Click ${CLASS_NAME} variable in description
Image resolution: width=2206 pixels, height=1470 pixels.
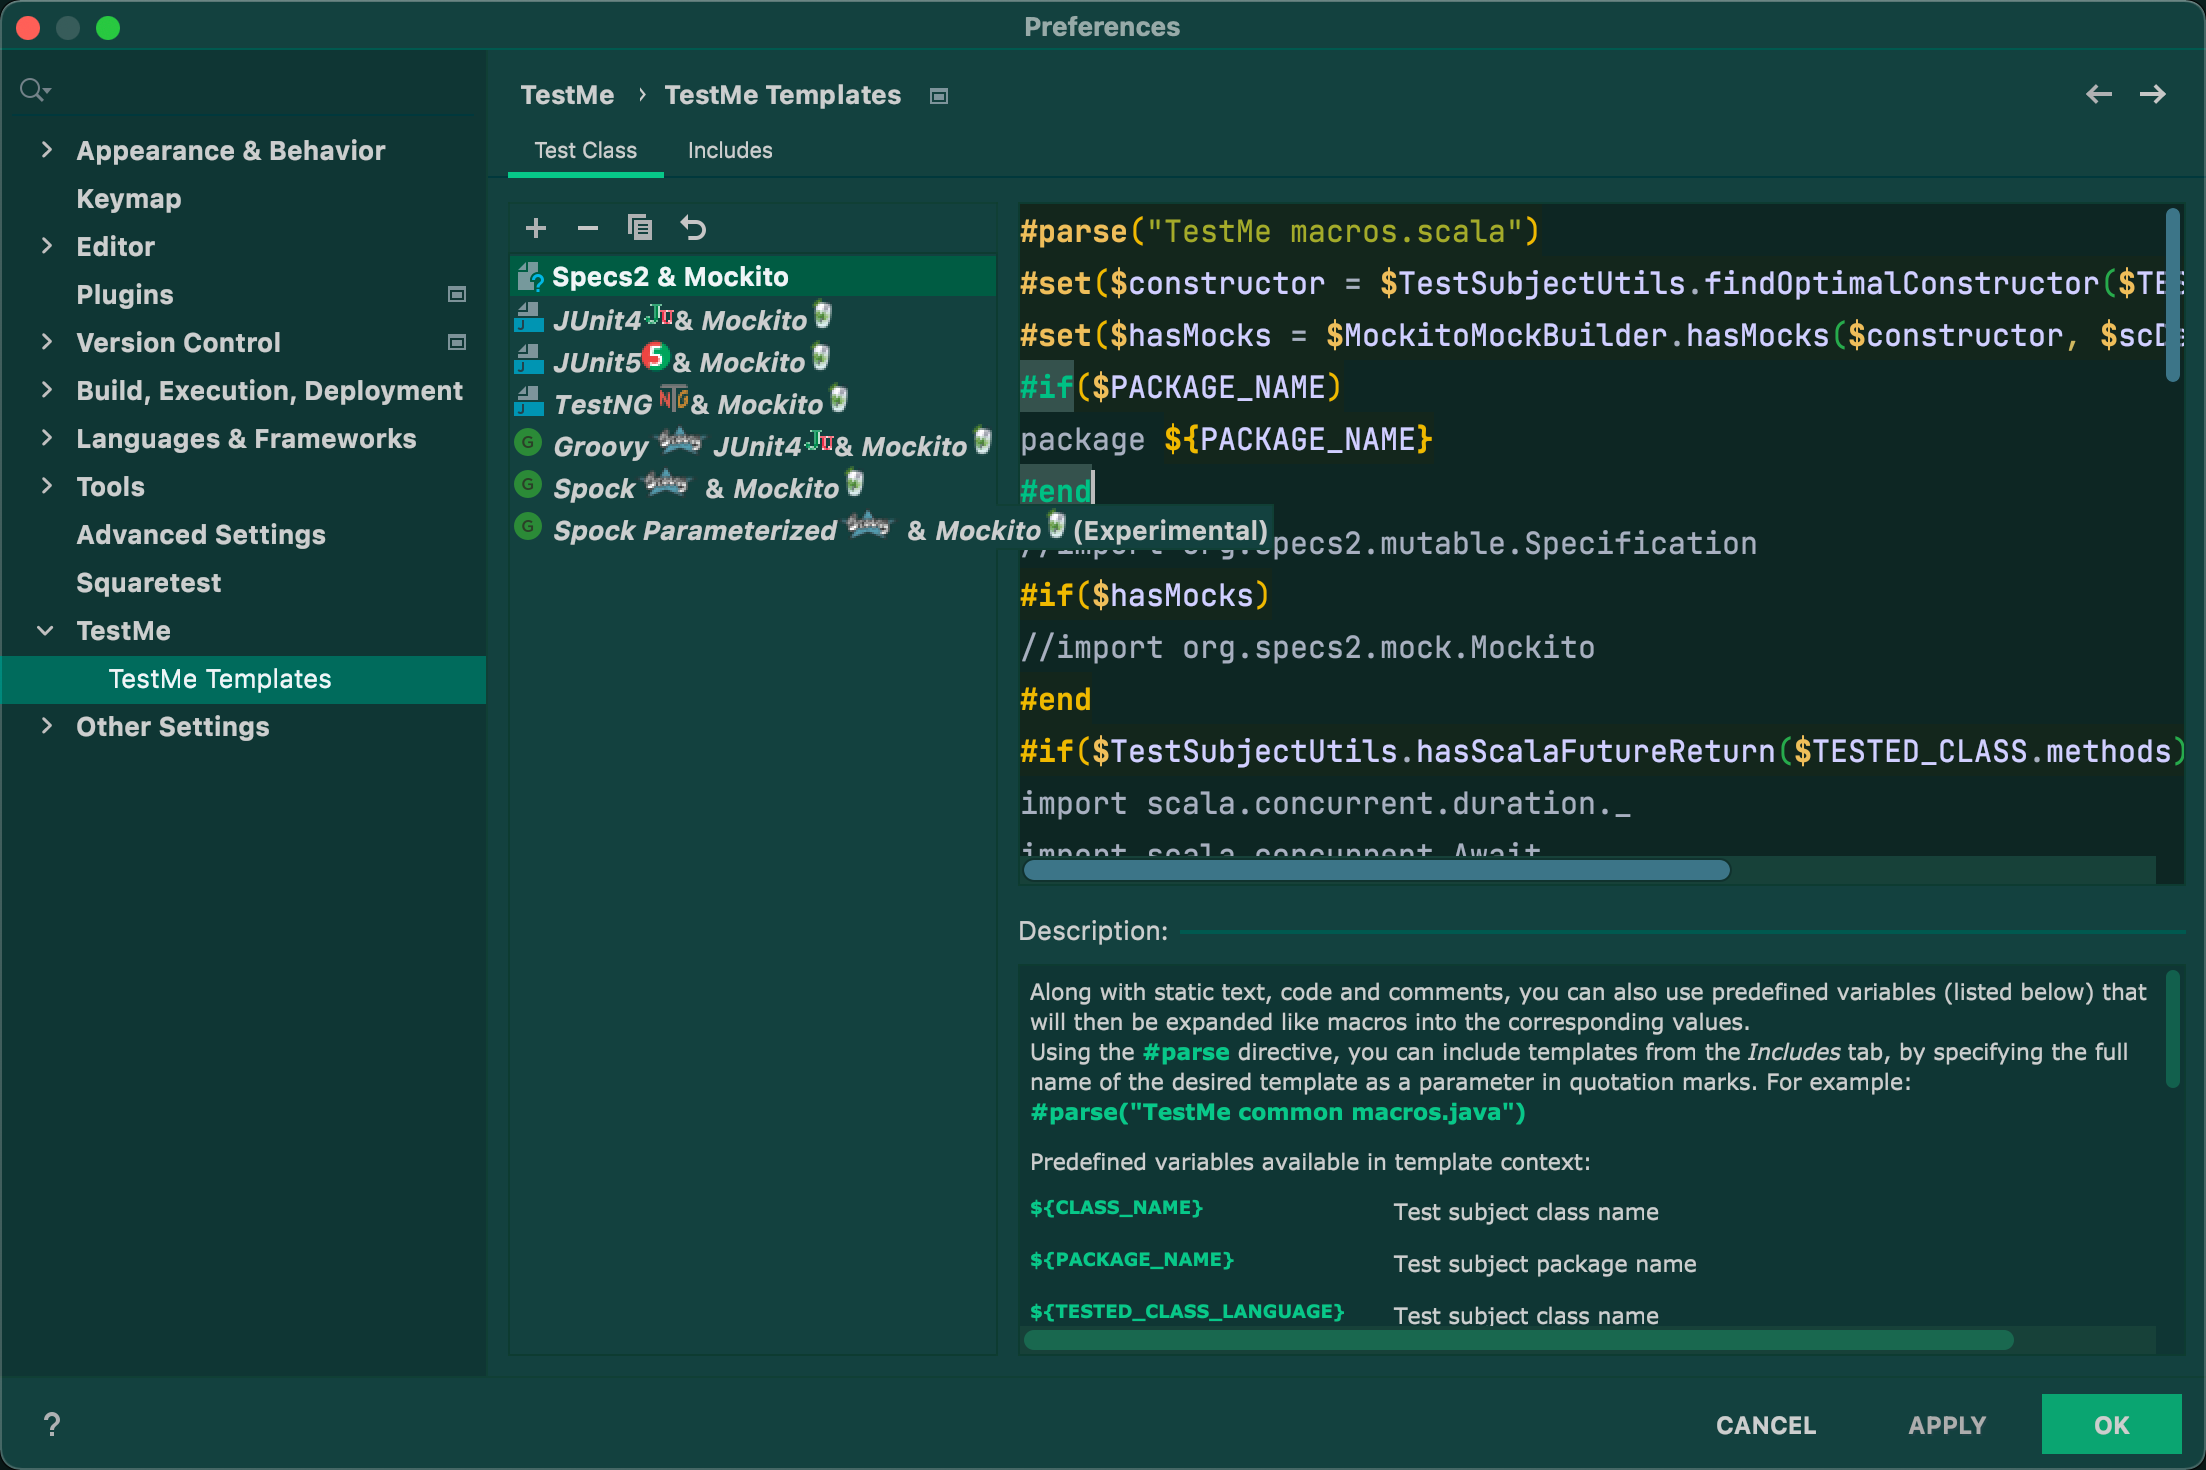(1116, 1208)
